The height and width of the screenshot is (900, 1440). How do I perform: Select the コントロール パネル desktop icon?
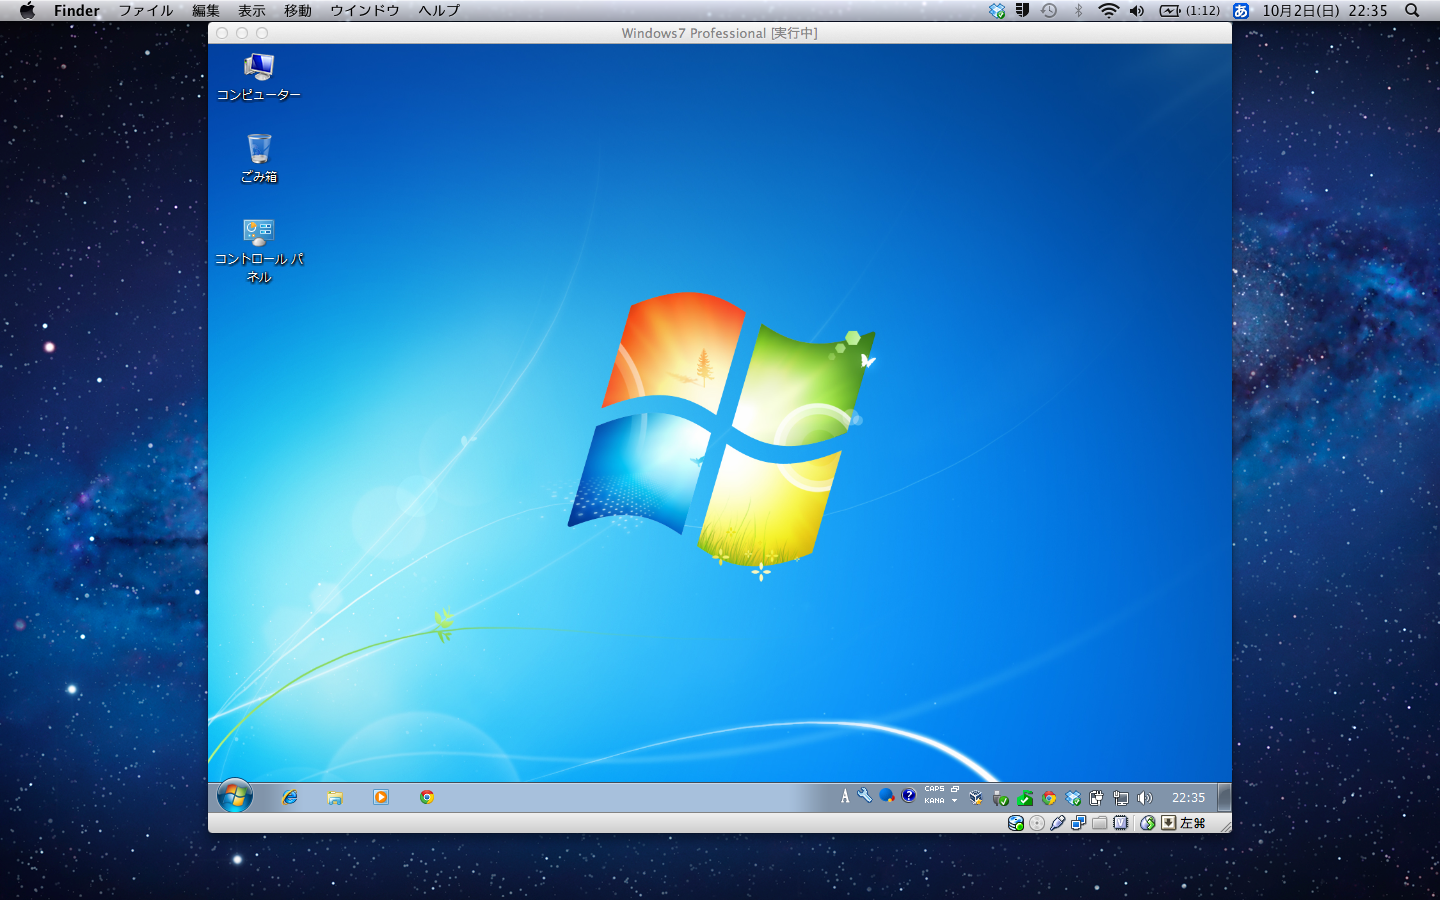tap(259, 251)
